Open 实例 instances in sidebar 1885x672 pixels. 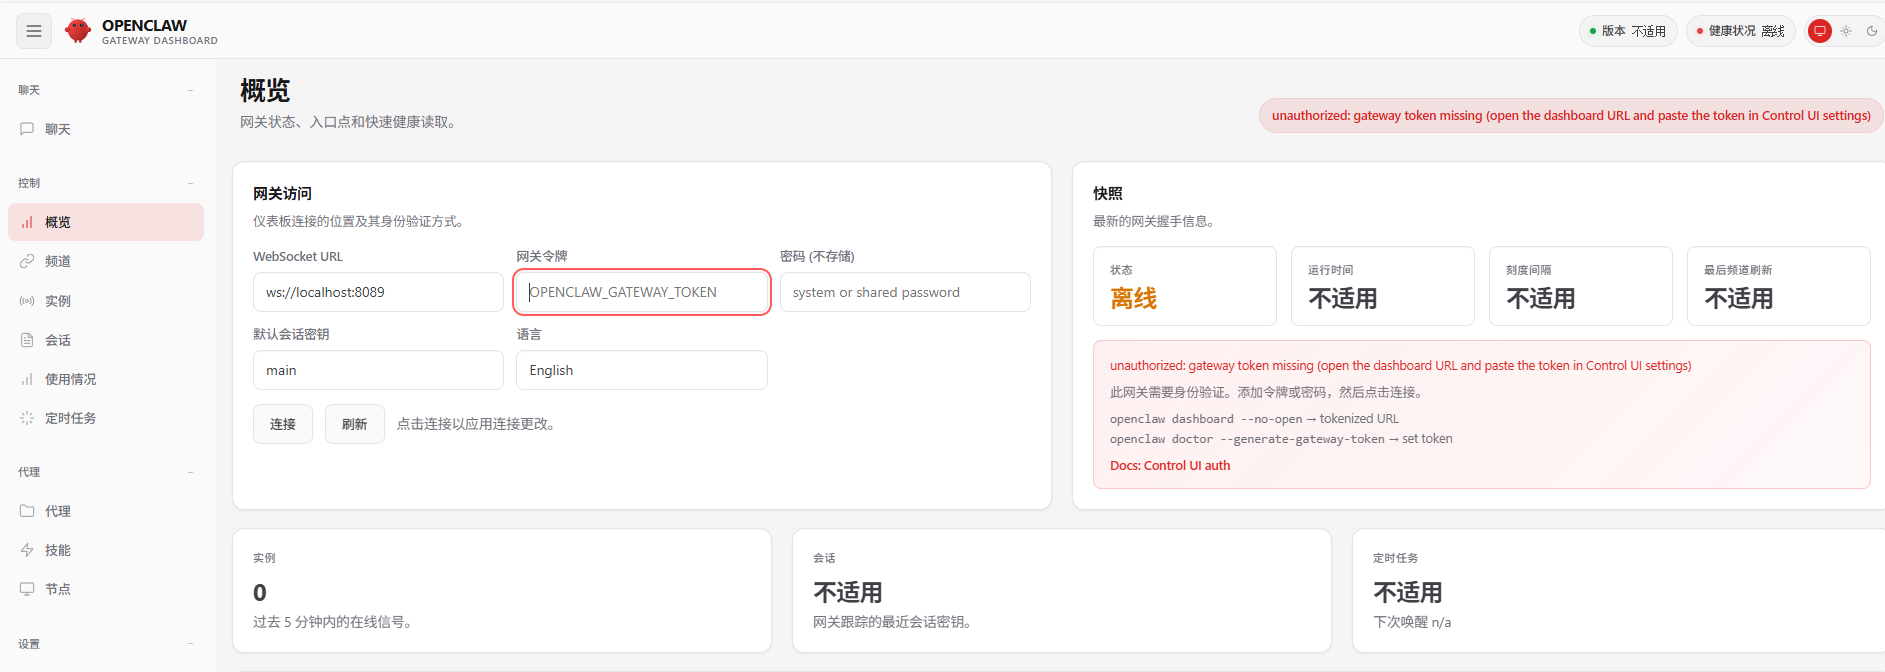[x=106, y=300]
